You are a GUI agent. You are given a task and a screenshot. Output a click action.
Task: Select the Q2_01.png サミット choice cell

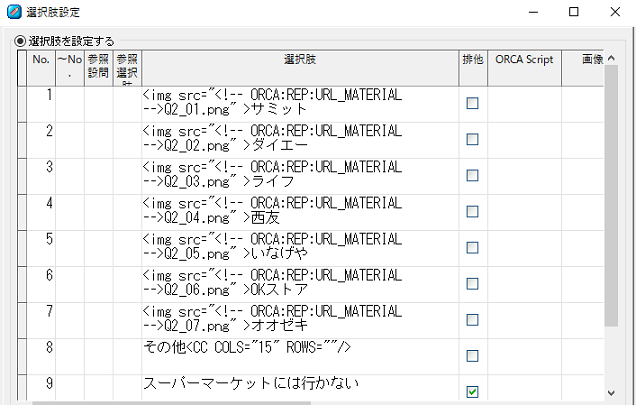tap(300, 104)
